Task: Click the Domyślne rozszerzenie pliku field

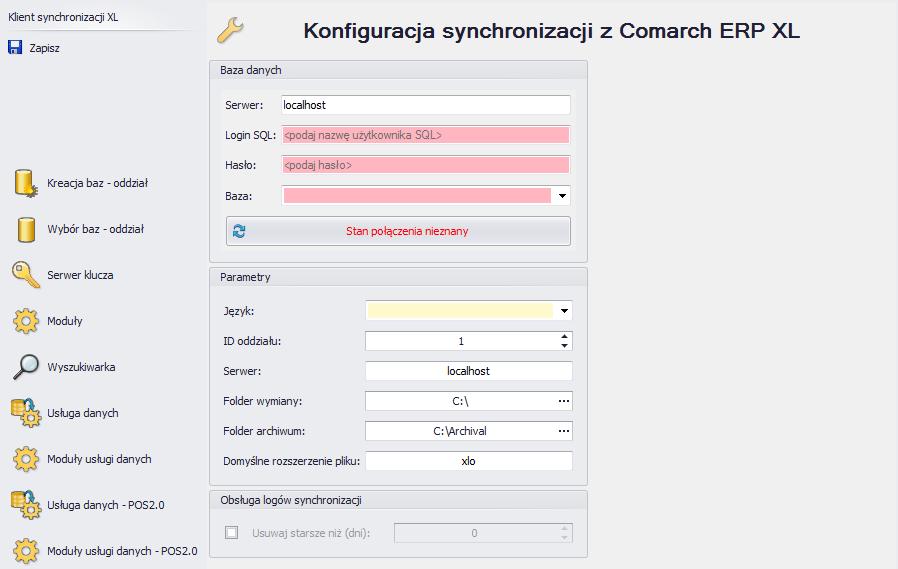Action: tap(468, 461)
